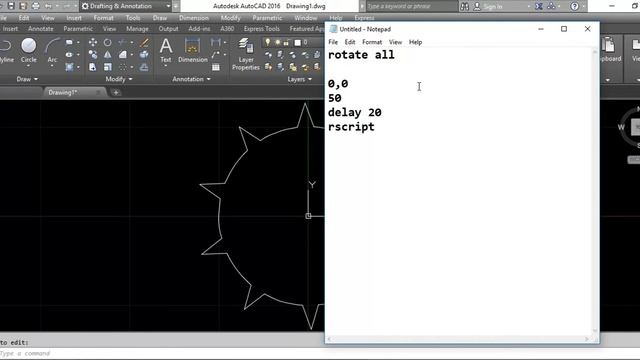Open the AutoCAD Tools menu

tap(133, 18)
